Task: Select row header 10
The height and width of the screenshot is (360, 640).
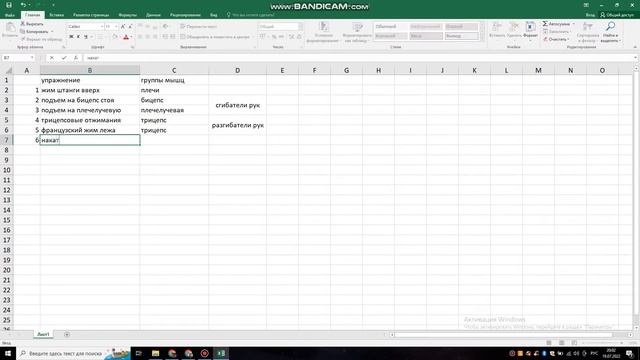Action: coord(7,170)
